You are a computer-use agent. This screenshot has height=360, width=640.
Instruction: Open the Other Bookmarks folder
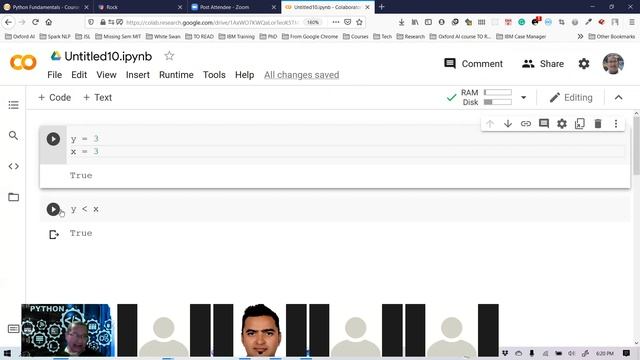pyautogui.click(x=611, y=36)
